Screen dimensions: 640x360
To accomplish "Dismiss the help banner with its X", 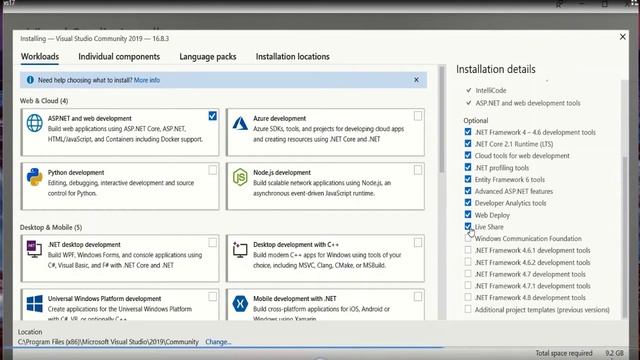I will [416, 80].
